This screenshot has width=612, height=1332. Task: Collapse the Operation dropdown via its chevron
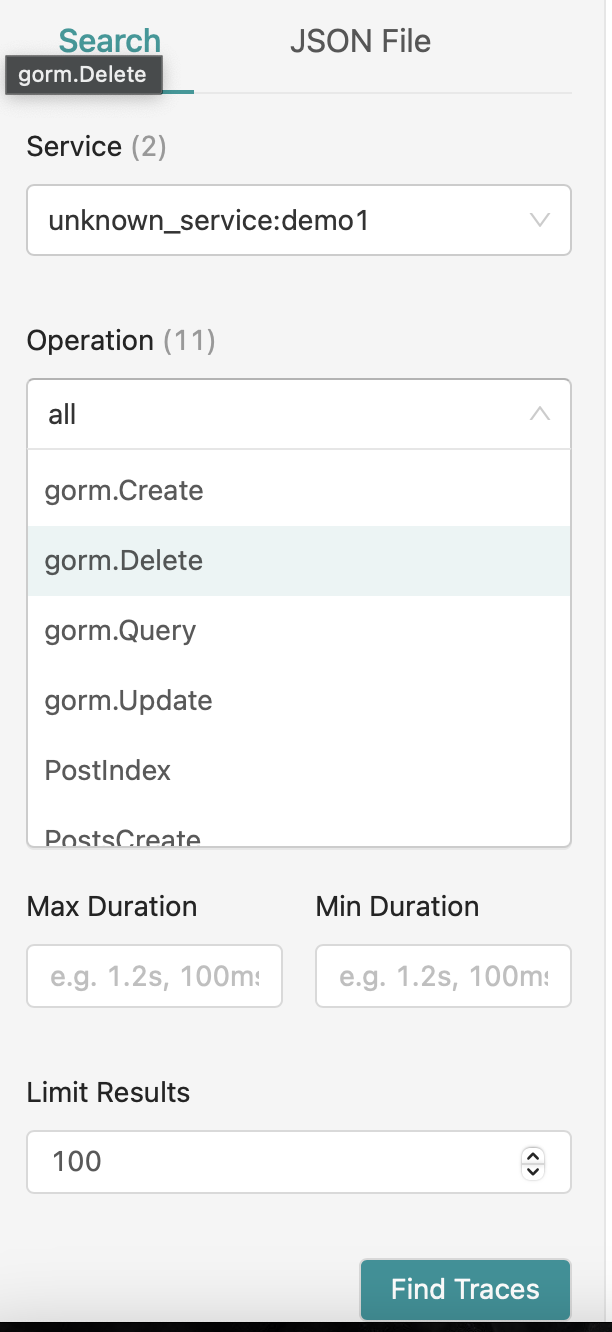pos(539,413)
